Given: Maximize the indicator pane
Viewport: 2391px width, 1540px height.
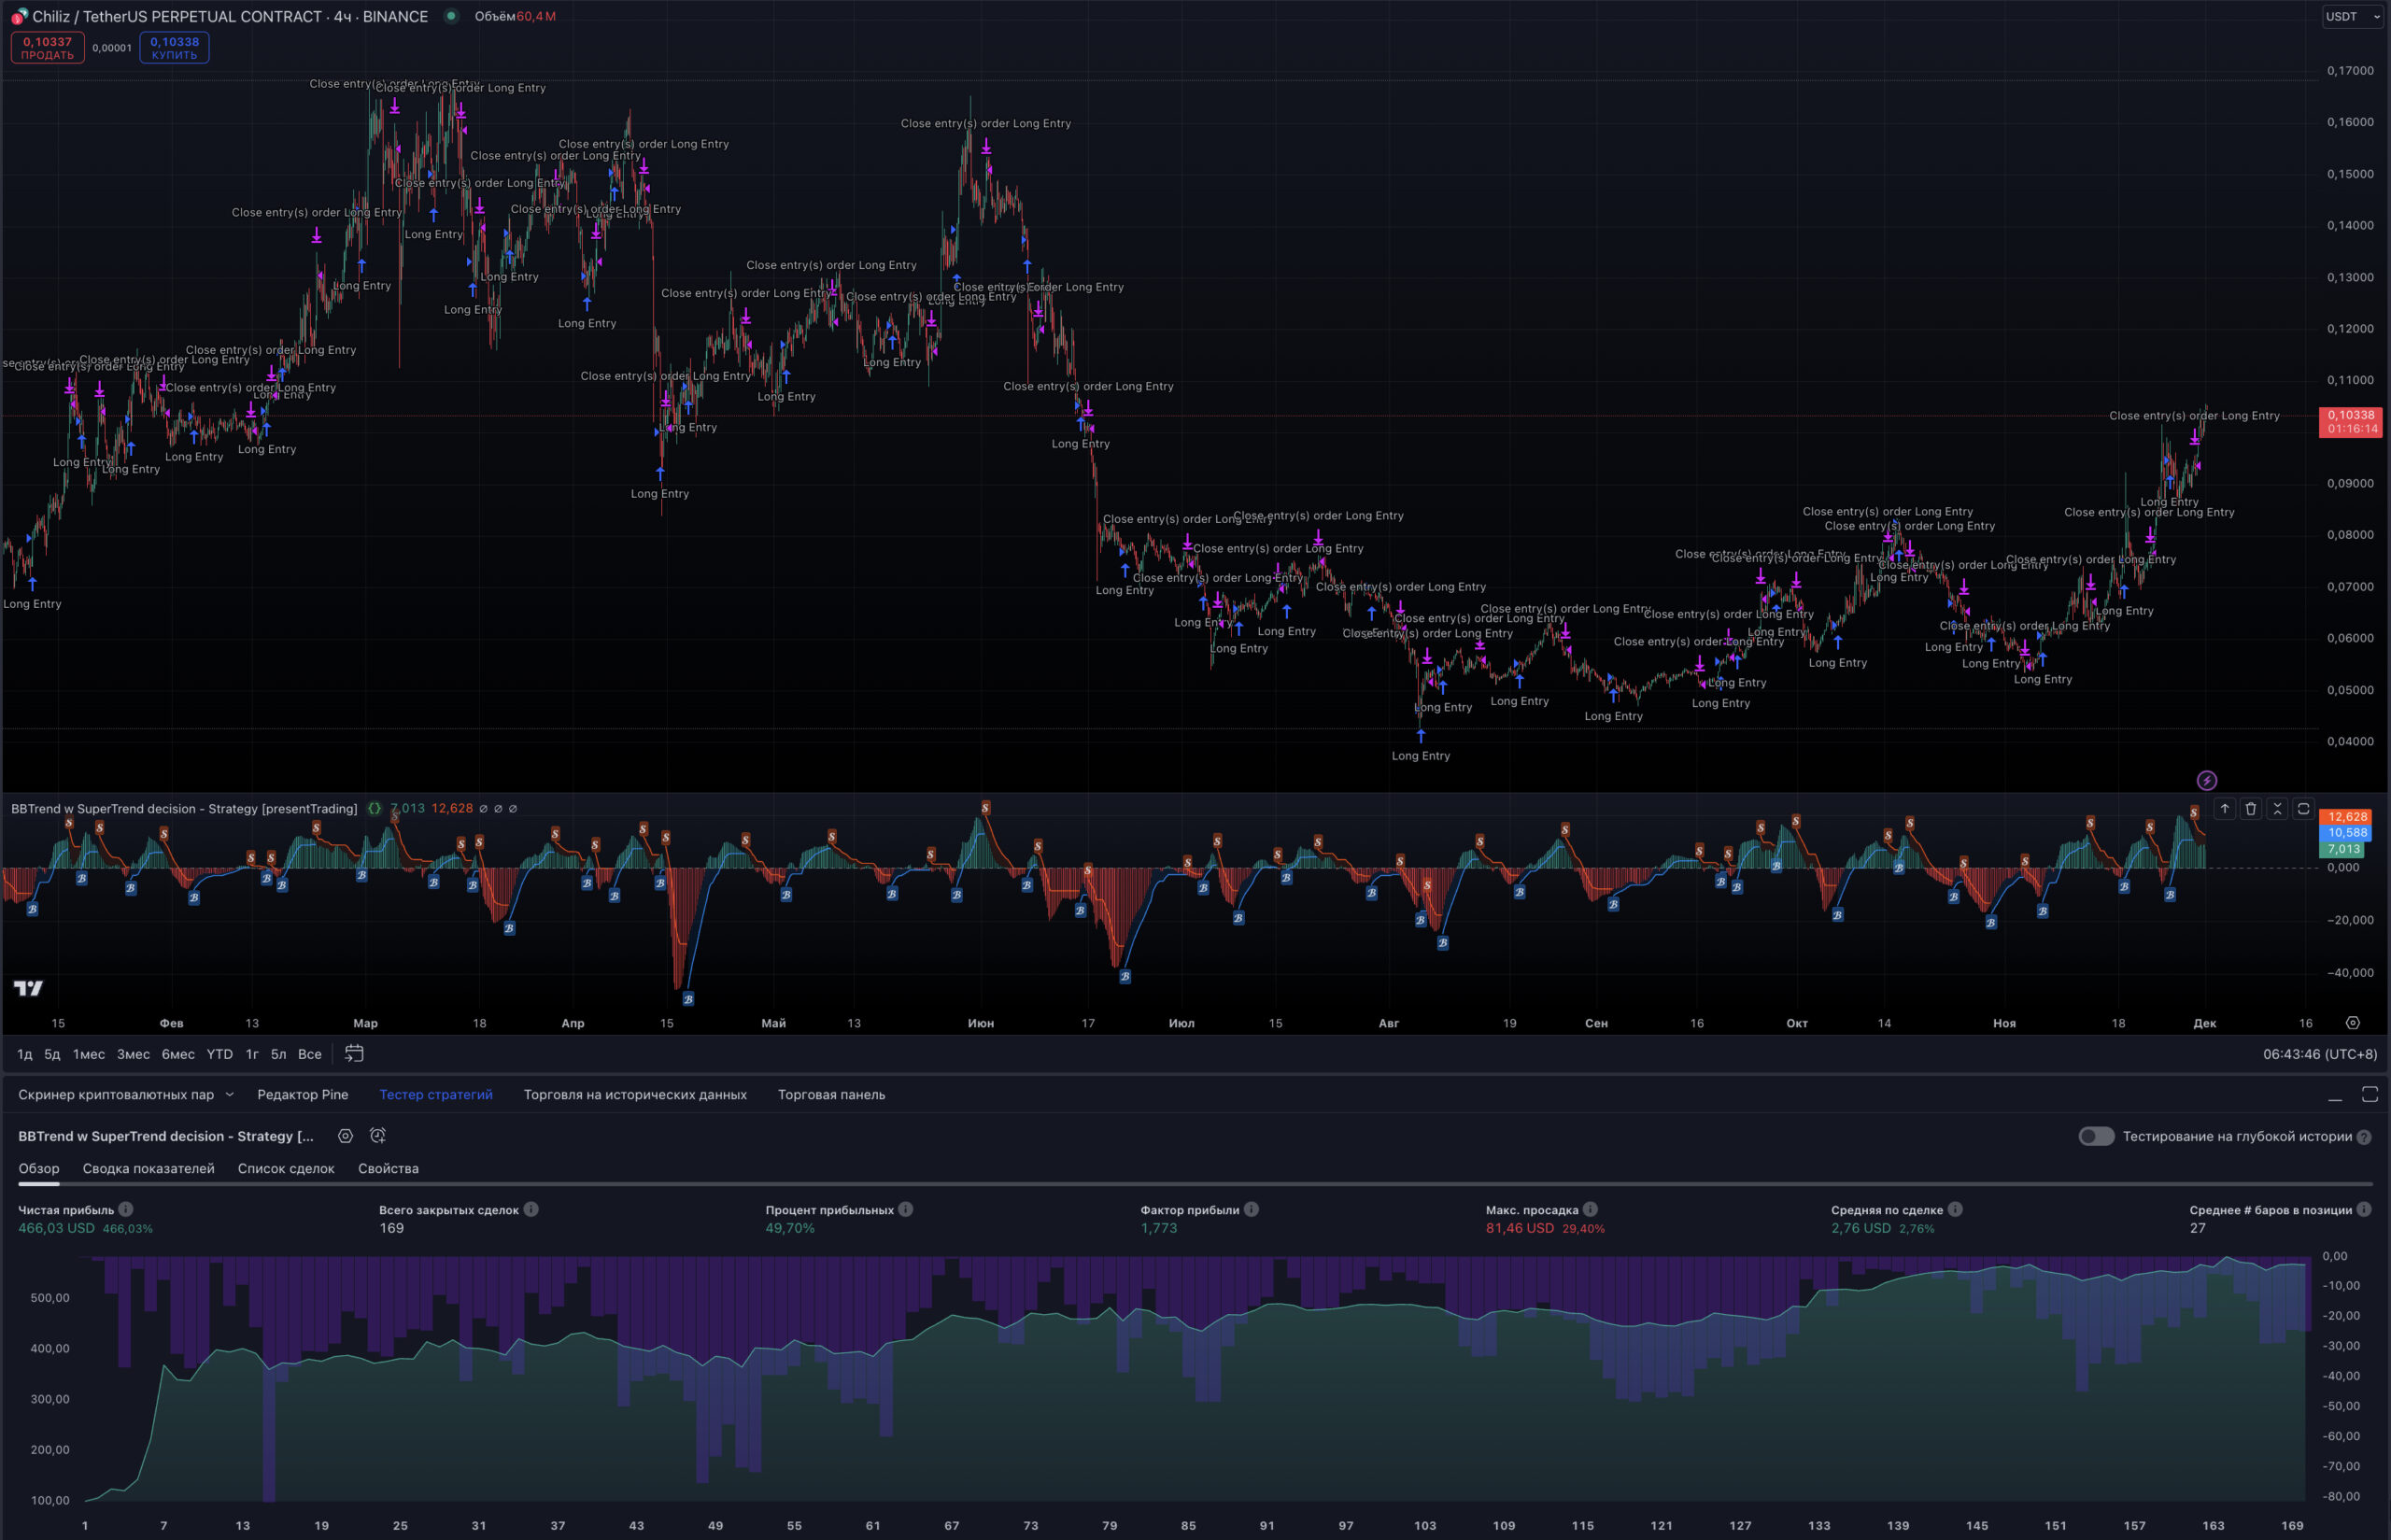Looking at the screenshot, I should pyautogui.click(x=2304, y=809).
